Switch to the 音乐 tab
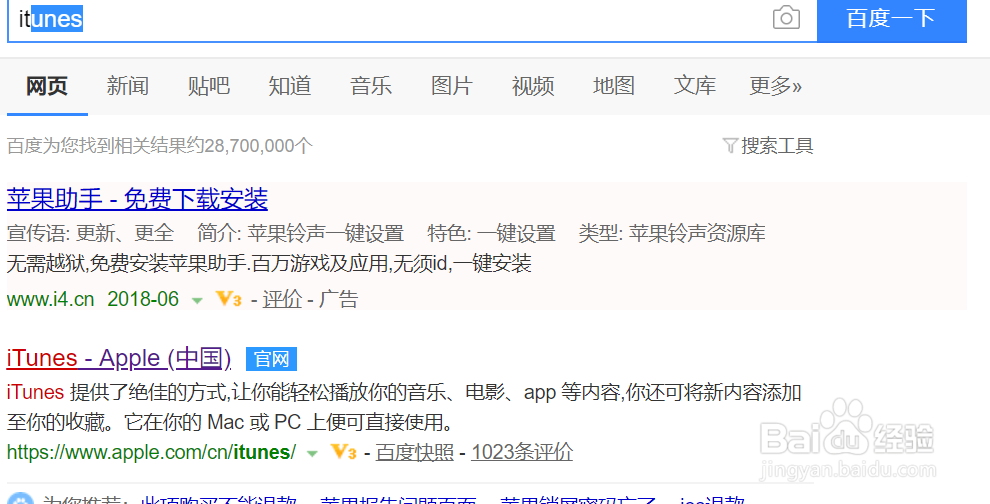990x504 pixels. coord(371,86)
